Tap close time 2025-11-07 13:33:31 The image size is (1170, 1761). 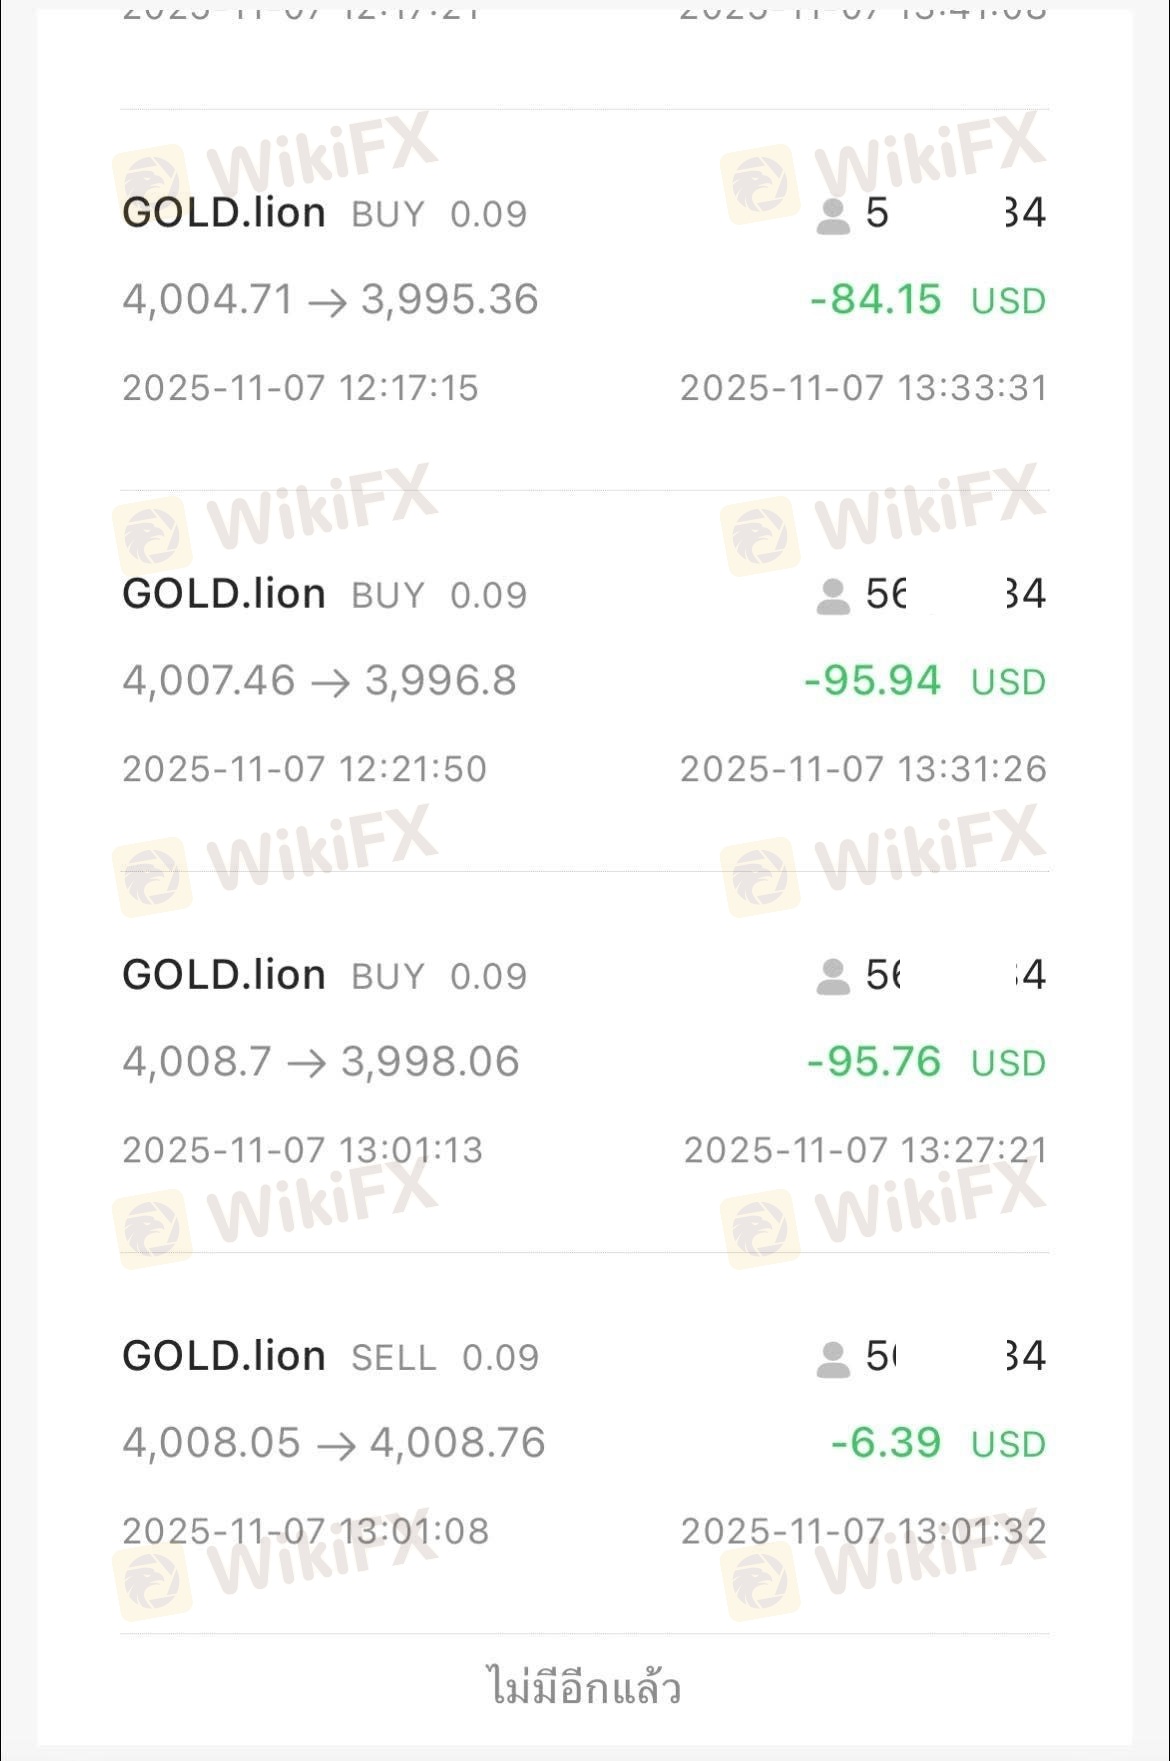point(863,388)
